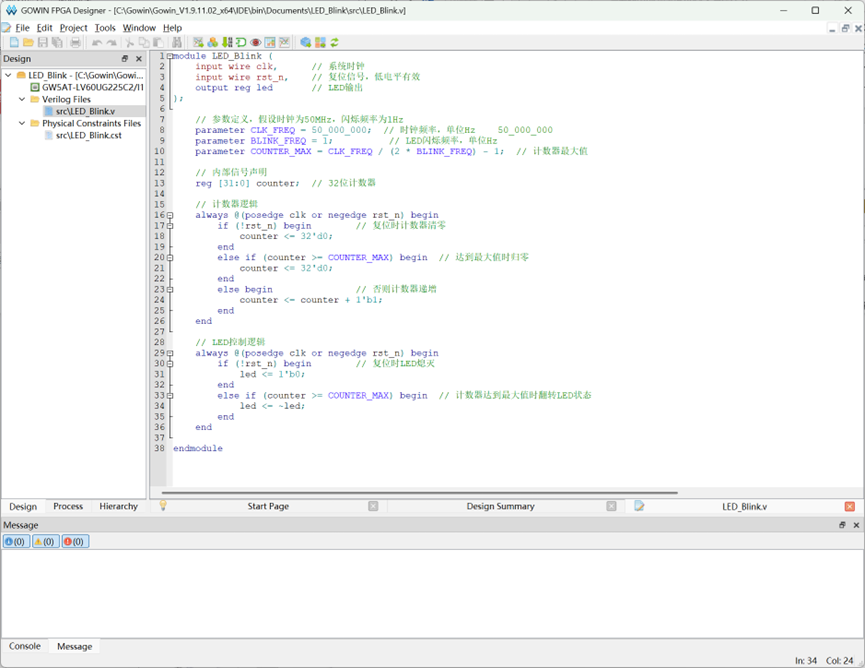Launch the Programmer green-arrows download icon
This screenshot has height=668, width=865.
click(227, 42)
